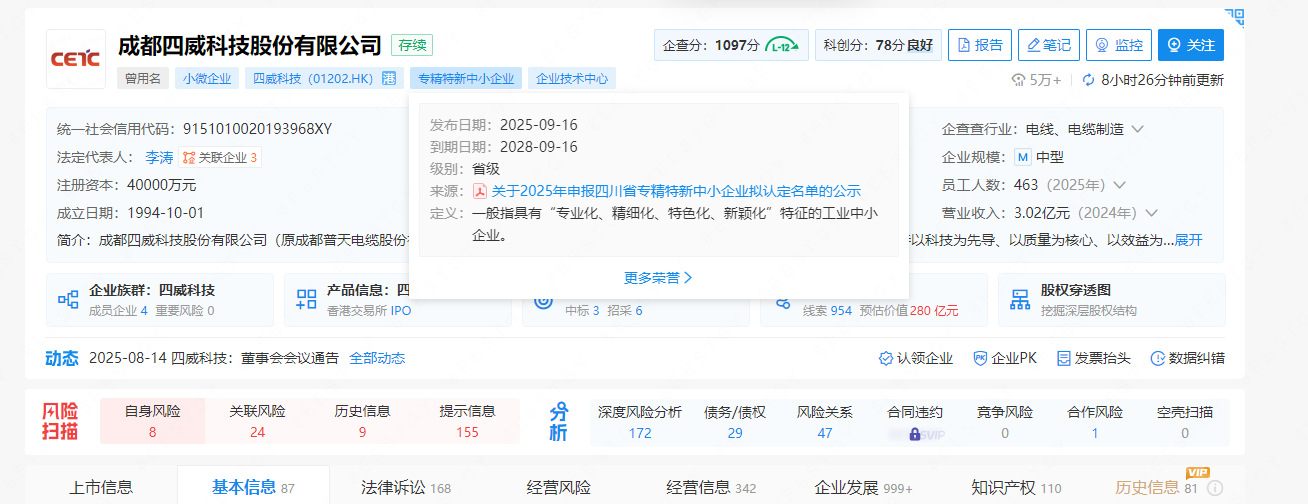Screen dimensions: 1308x504
Task: Click the 企业族群 group structure icon
Action: (x=68, y=299)
